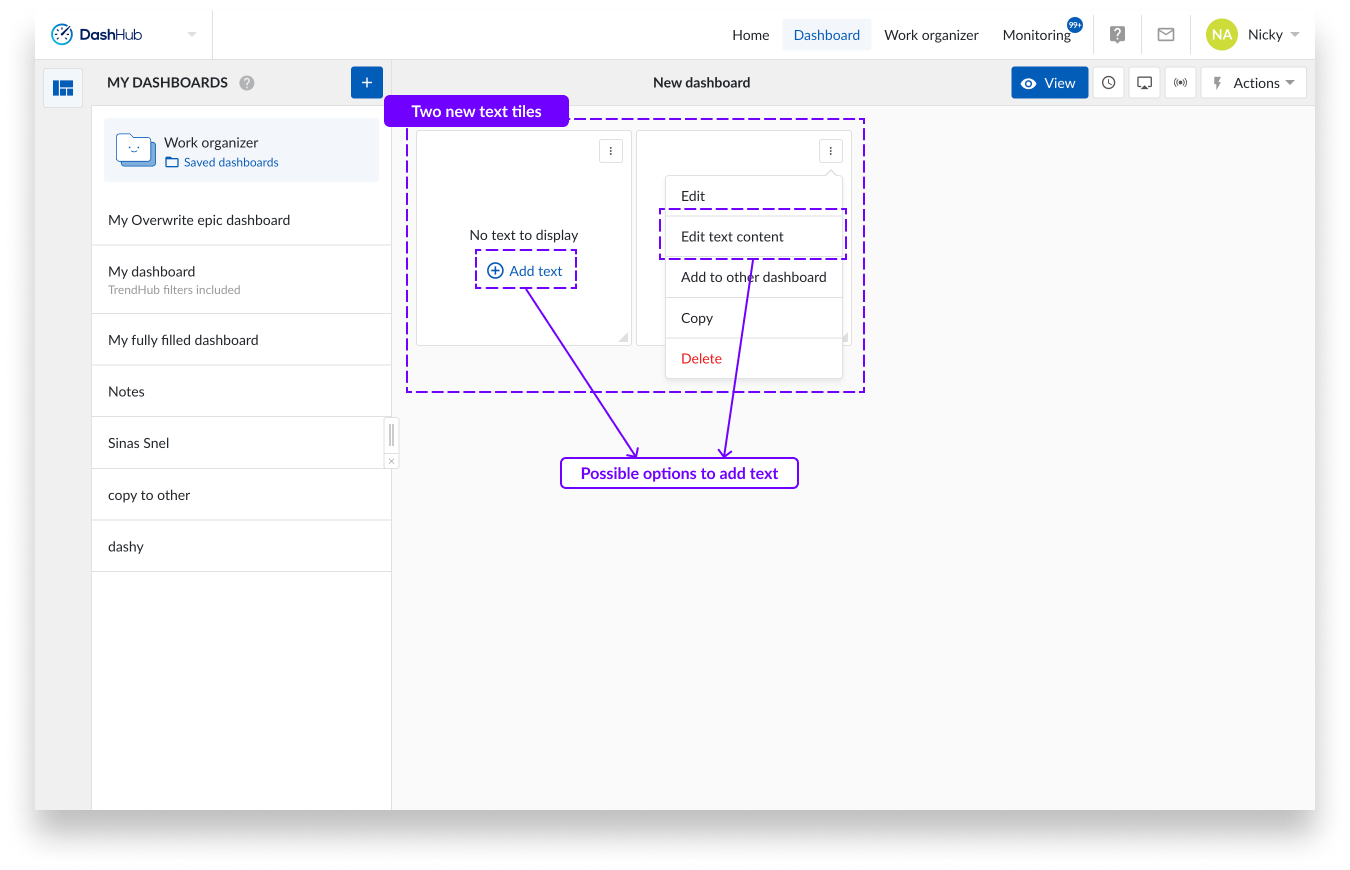Expand the Actions dropdown

pos(1254,83)
